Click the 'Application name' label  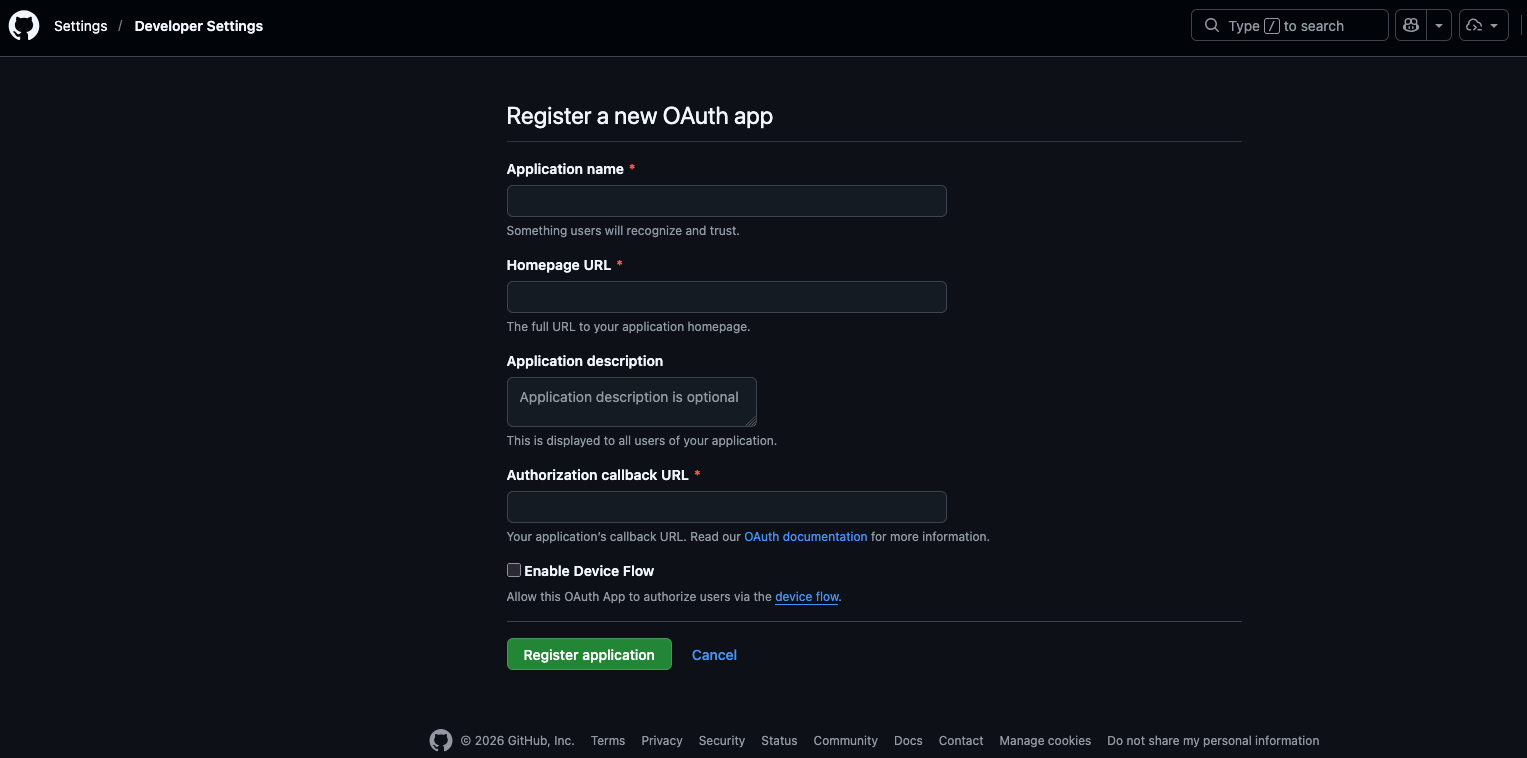[565, 169]
